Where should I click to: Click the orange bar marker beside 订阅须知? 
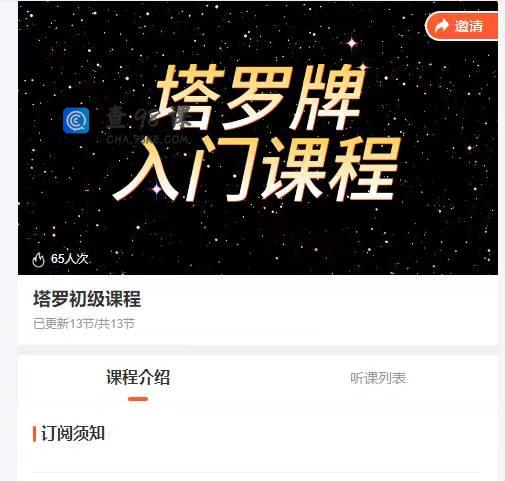click(34, 434)
